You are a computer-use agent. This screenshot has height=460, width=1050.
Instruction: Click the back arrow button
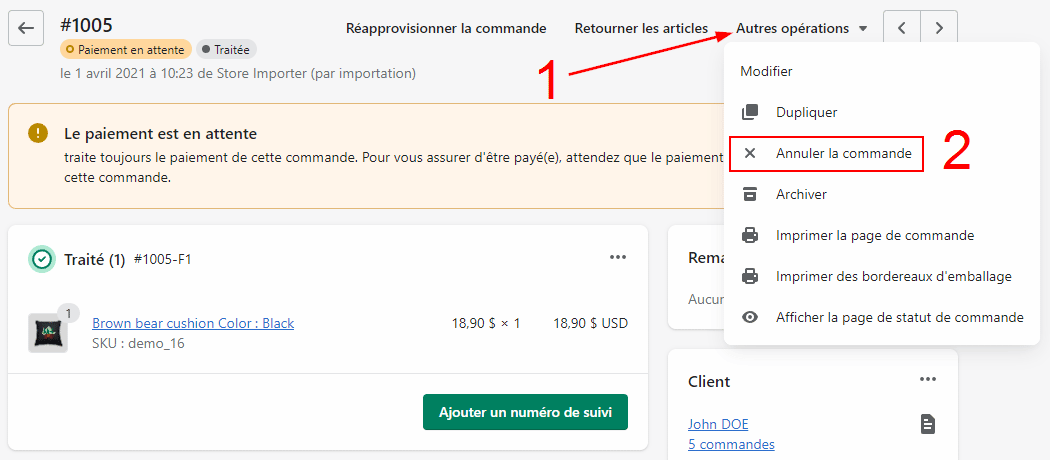coord(26,28)
